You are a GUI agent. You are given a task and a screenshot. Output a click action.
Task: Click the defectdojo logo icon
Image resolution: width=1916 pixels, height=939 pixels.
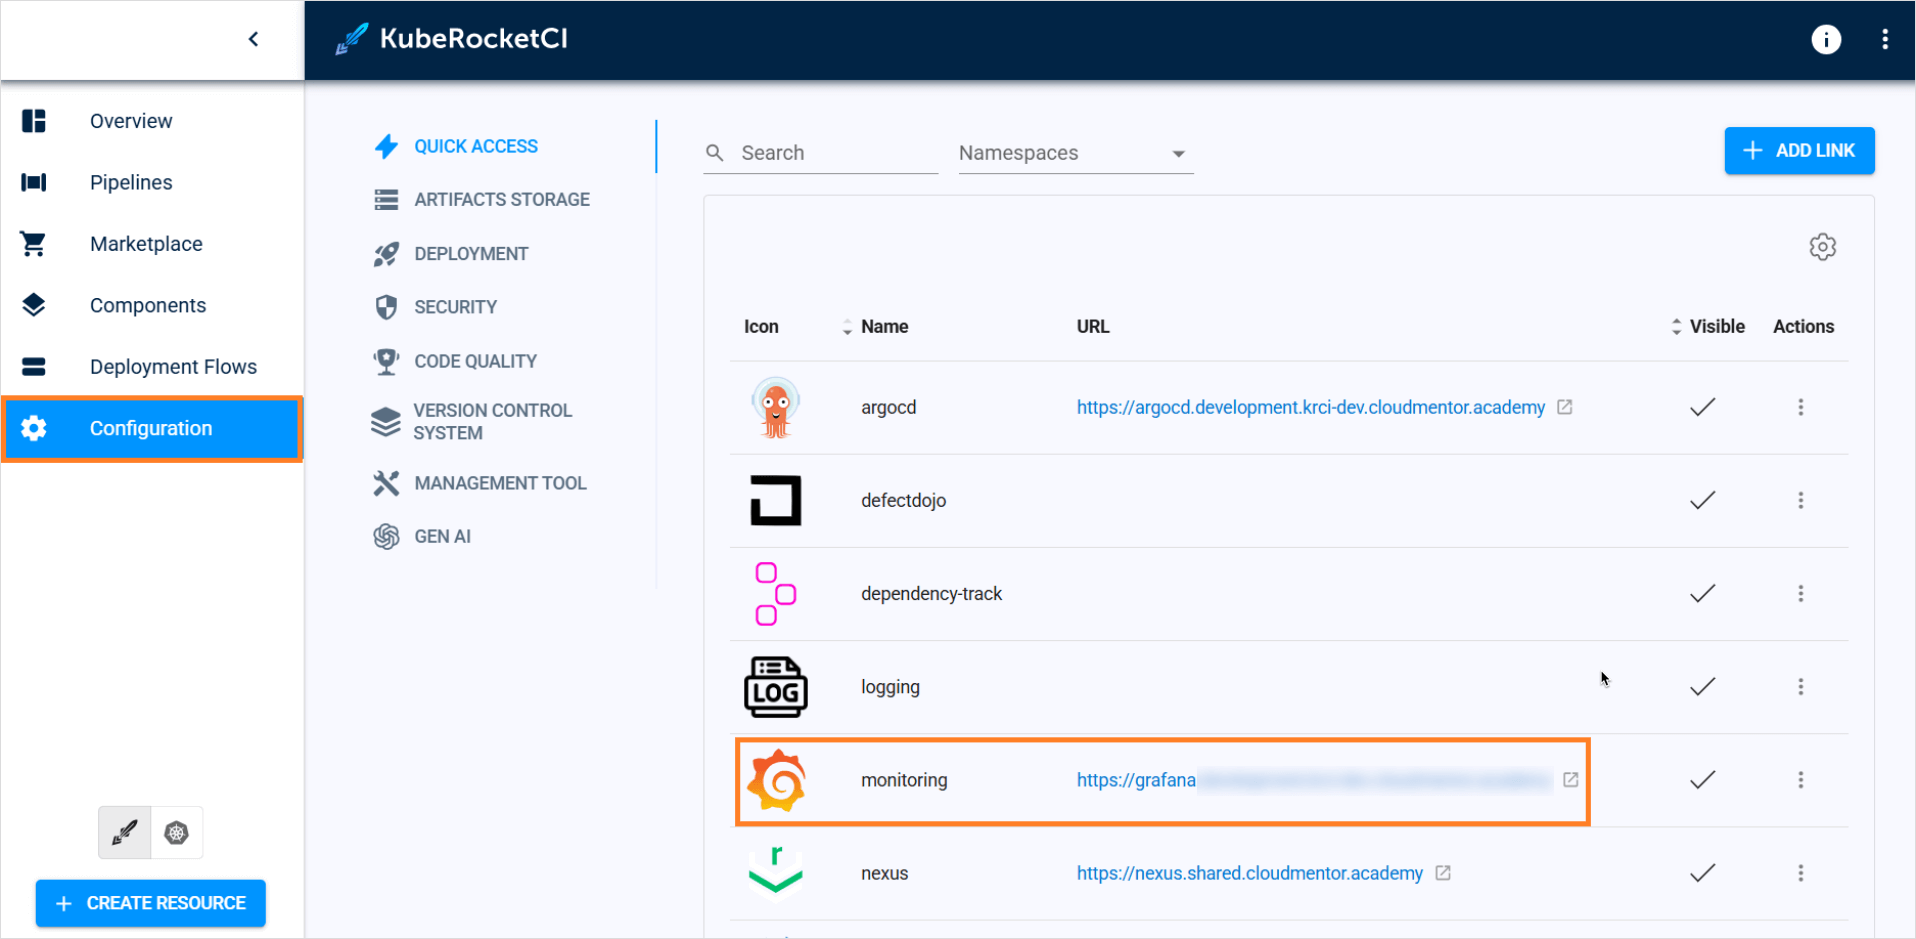775,500
